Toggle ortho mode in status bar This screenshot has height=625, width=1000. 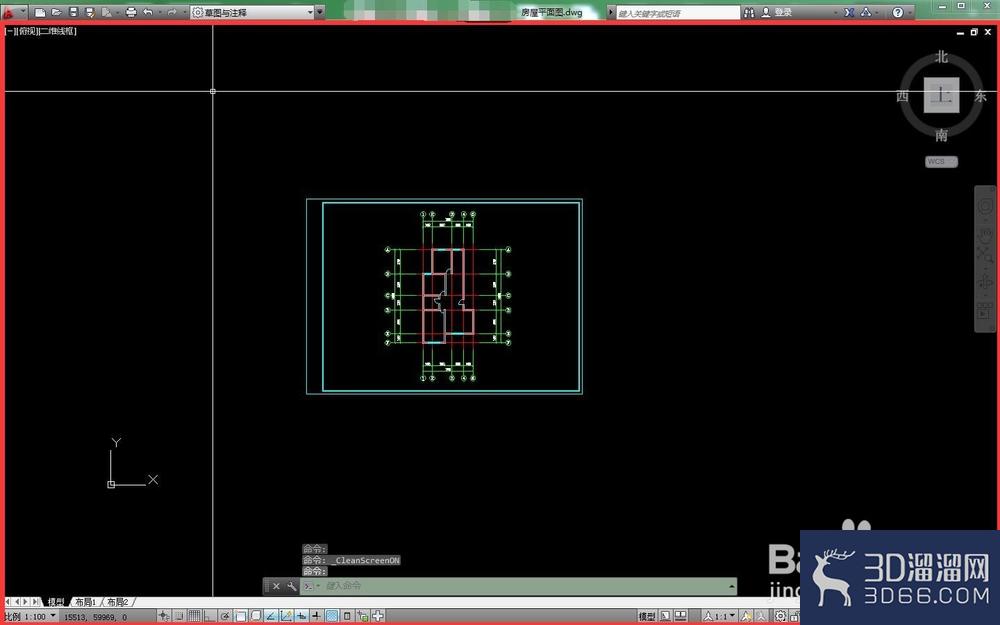pyautogui.click(x=209, y=616)
